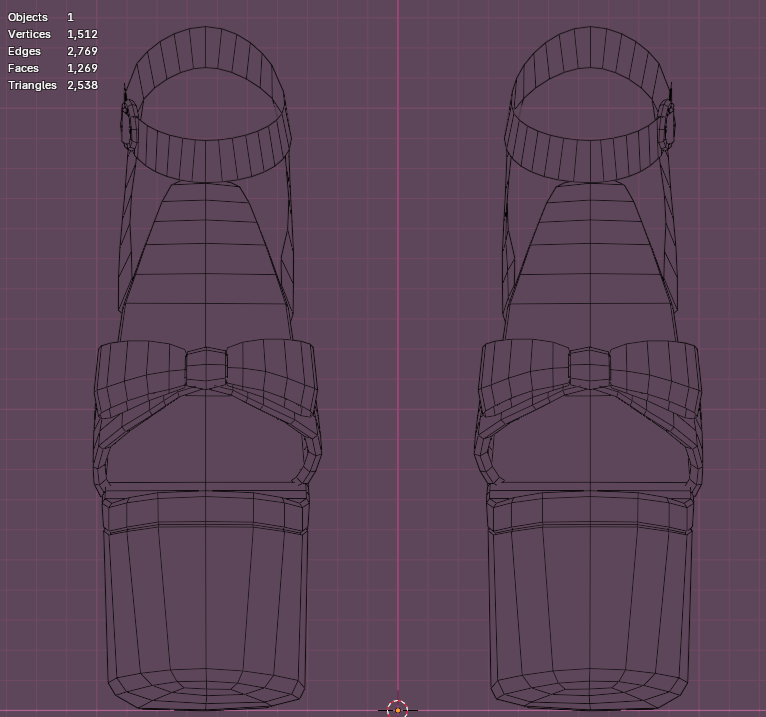Click the 'Edges' statistics label
The height and width of the screenshot is (717, 766).
[x=24, y=52]
